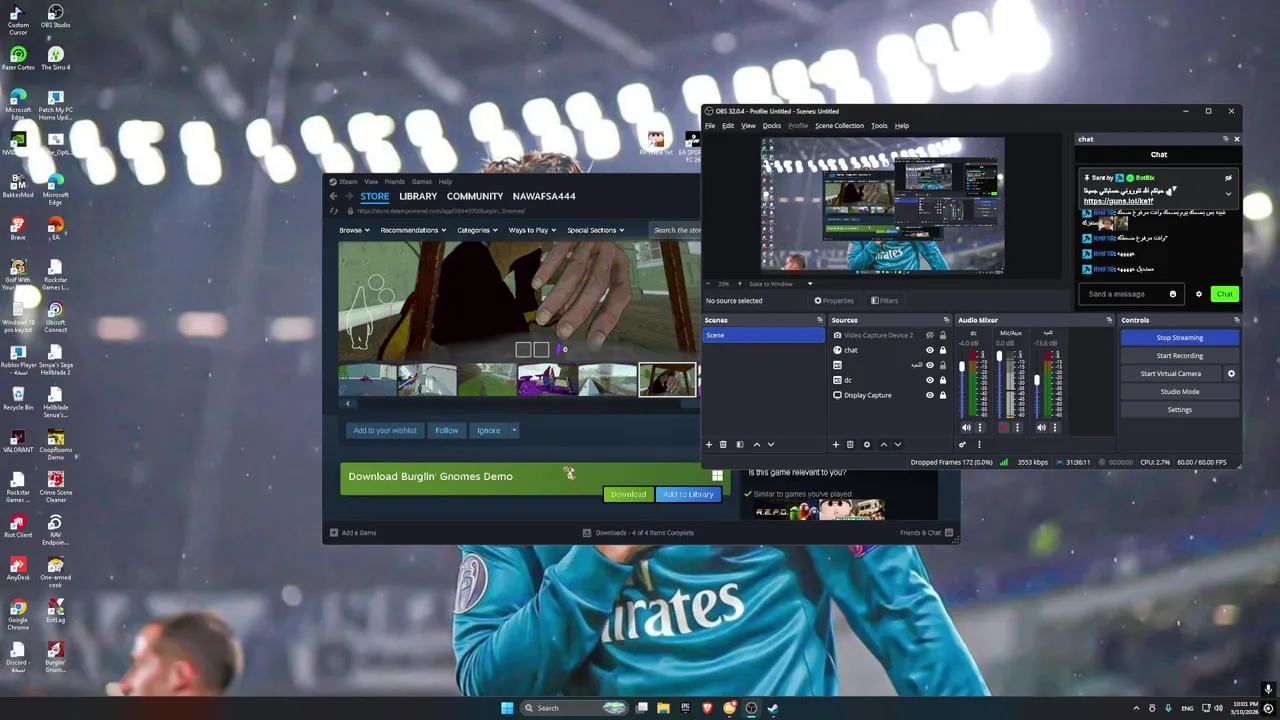
Task: Open Recycle Bin on desktop
Action: pos(17,399)
